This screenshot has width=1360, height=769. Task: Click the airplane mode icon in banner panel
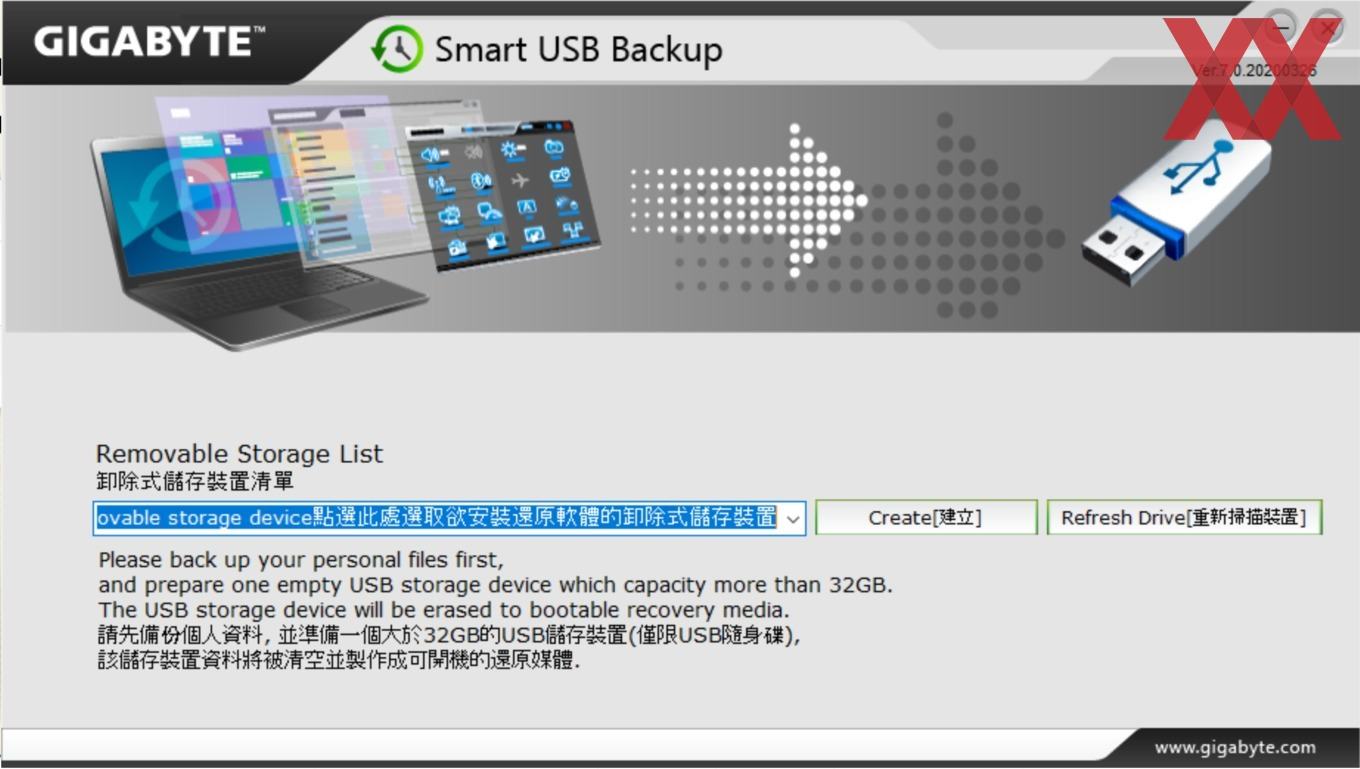coord(520,181)
